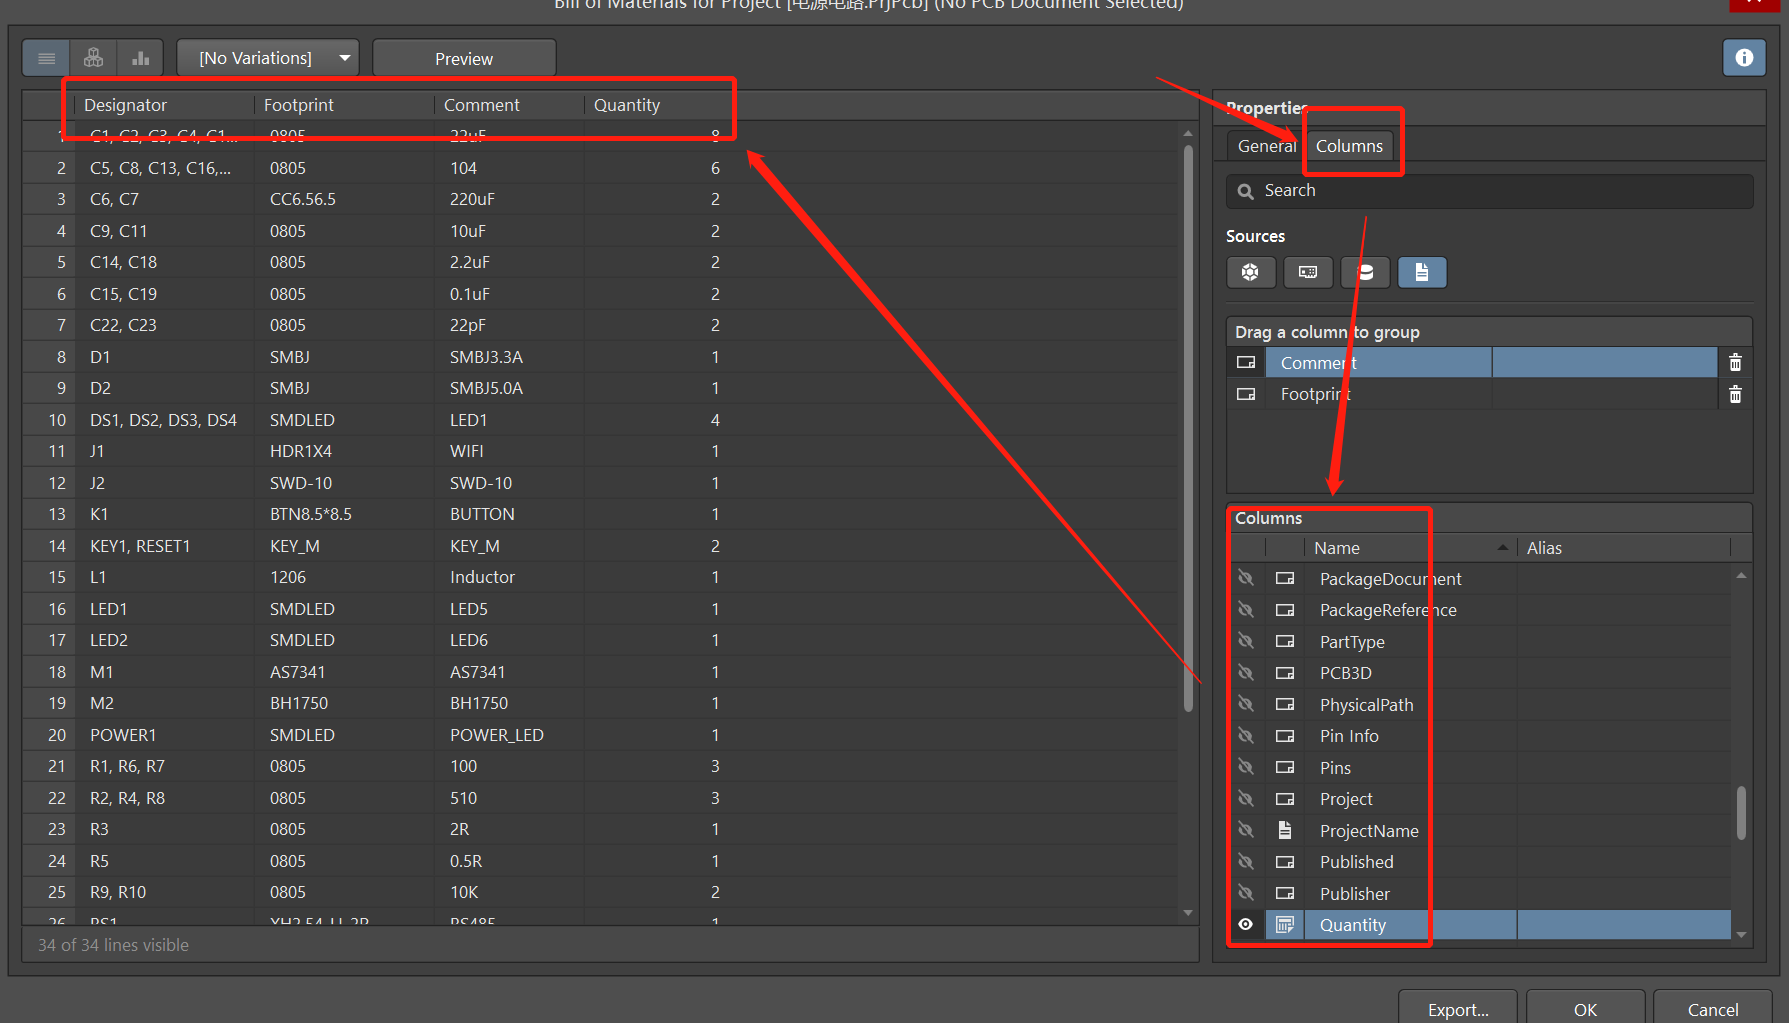Screen dimensions: 1789x1023
Task: Click the Quantity column header
Action: click(657, 105)
